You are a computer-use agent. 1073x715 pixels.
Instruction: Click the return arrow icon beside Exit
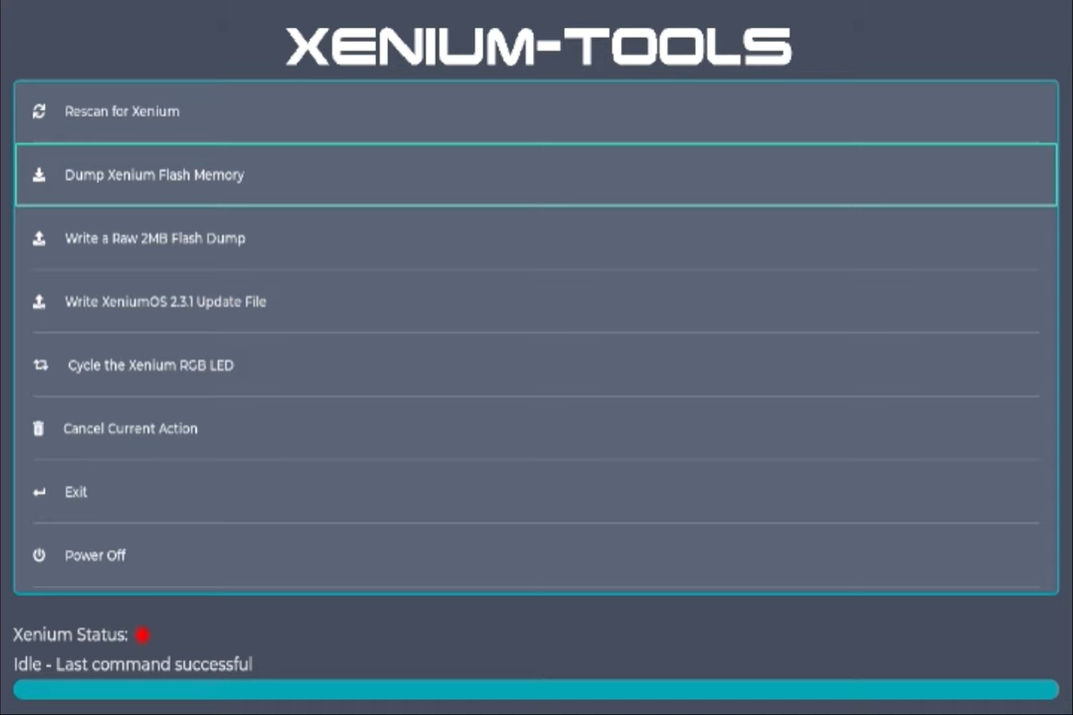39,492
